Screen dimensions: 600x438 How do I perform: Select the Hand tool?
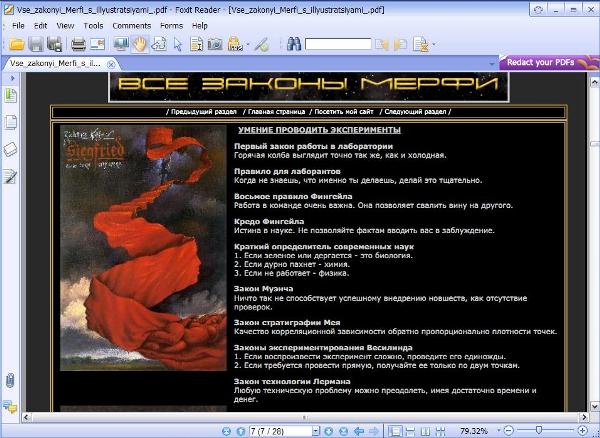point(140,44)
